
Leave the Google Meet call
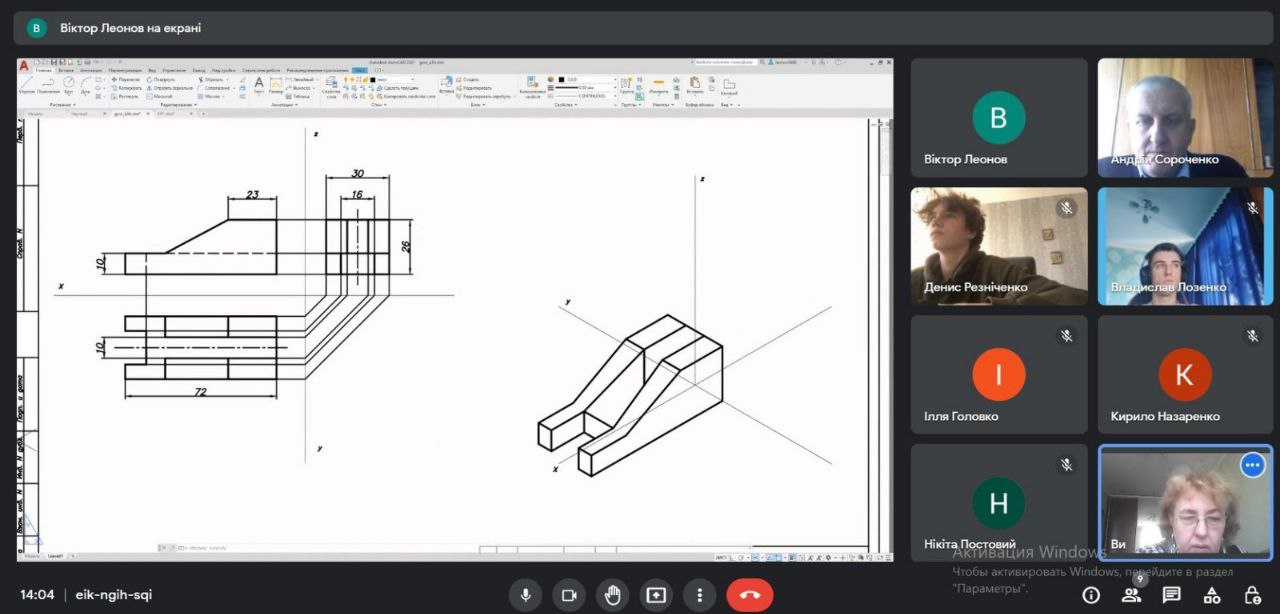click(750, 595)
